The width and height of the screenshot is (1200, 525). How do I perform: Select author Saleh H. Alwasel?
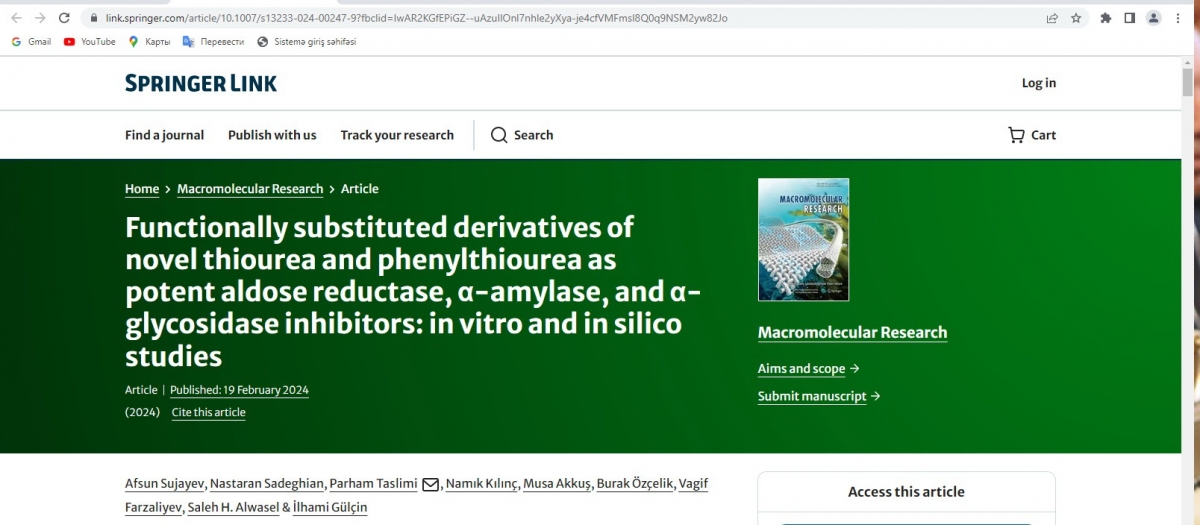coord(234,507)
